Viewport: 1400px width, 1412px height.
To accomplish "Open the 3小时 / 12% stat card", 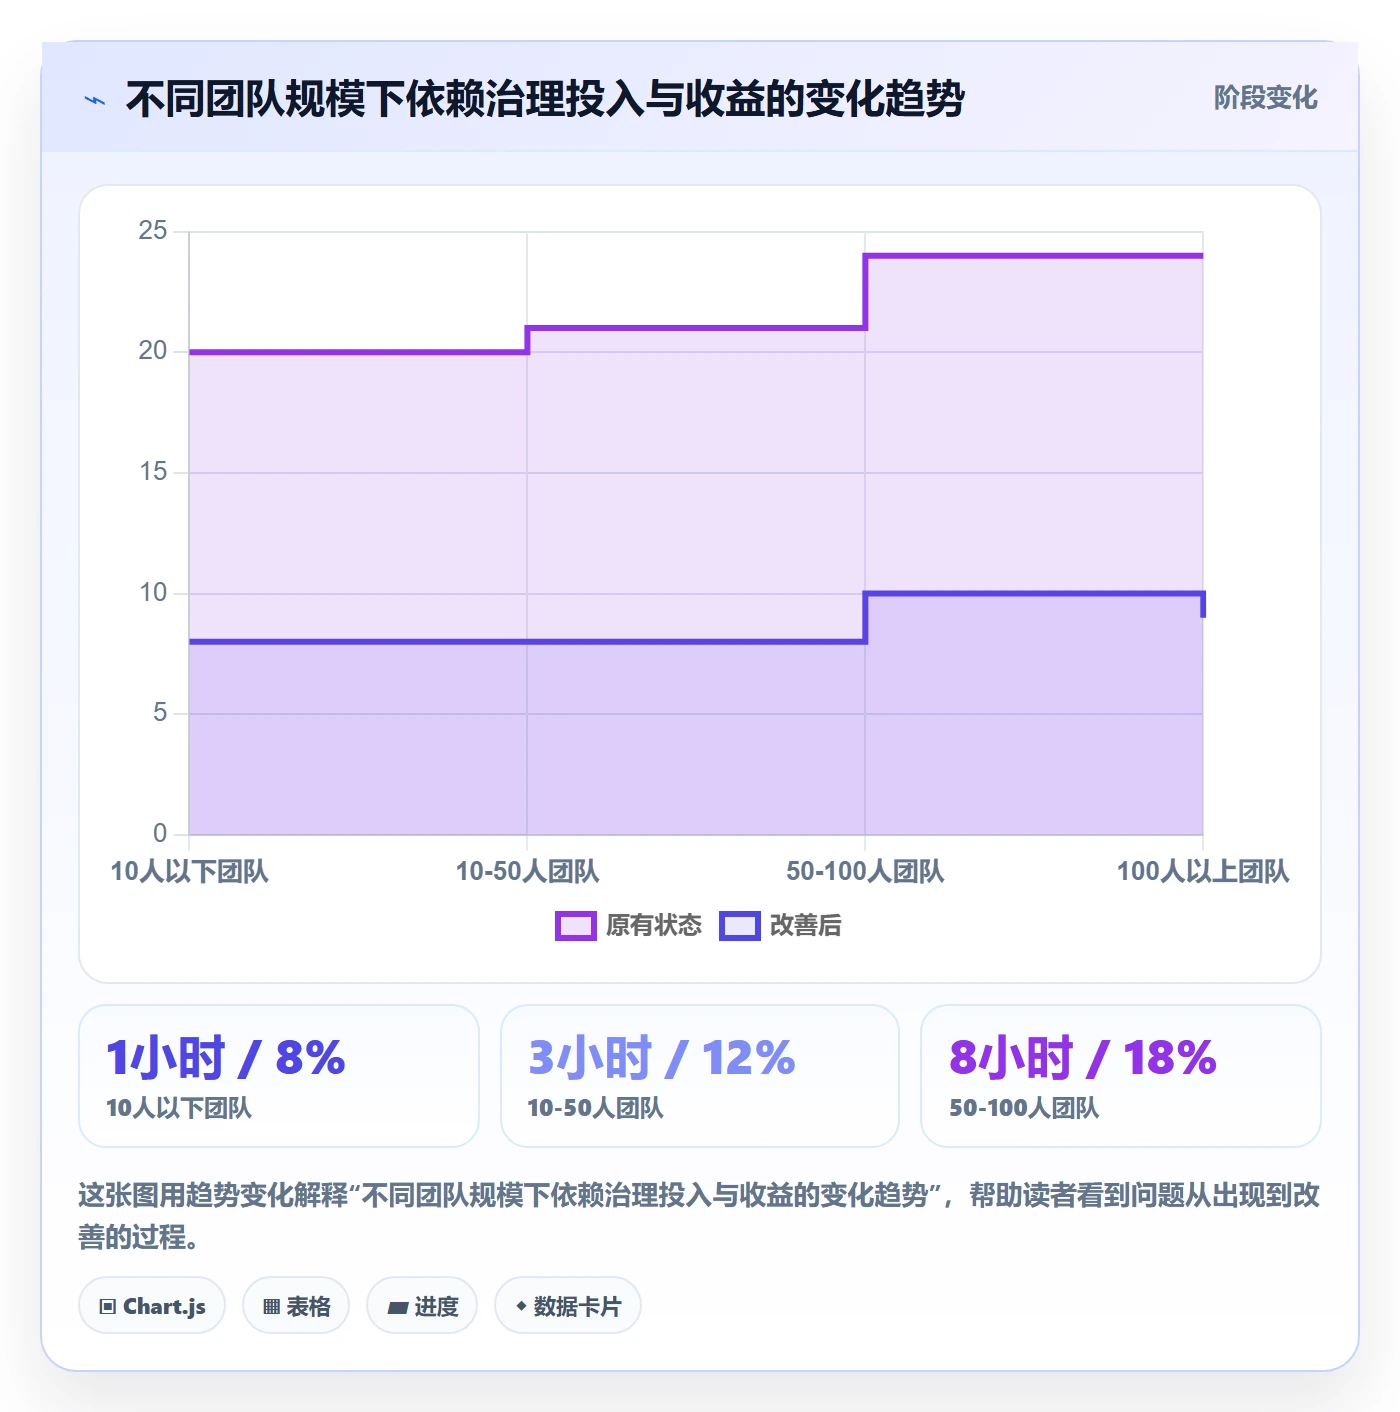I will (700, 1076).
